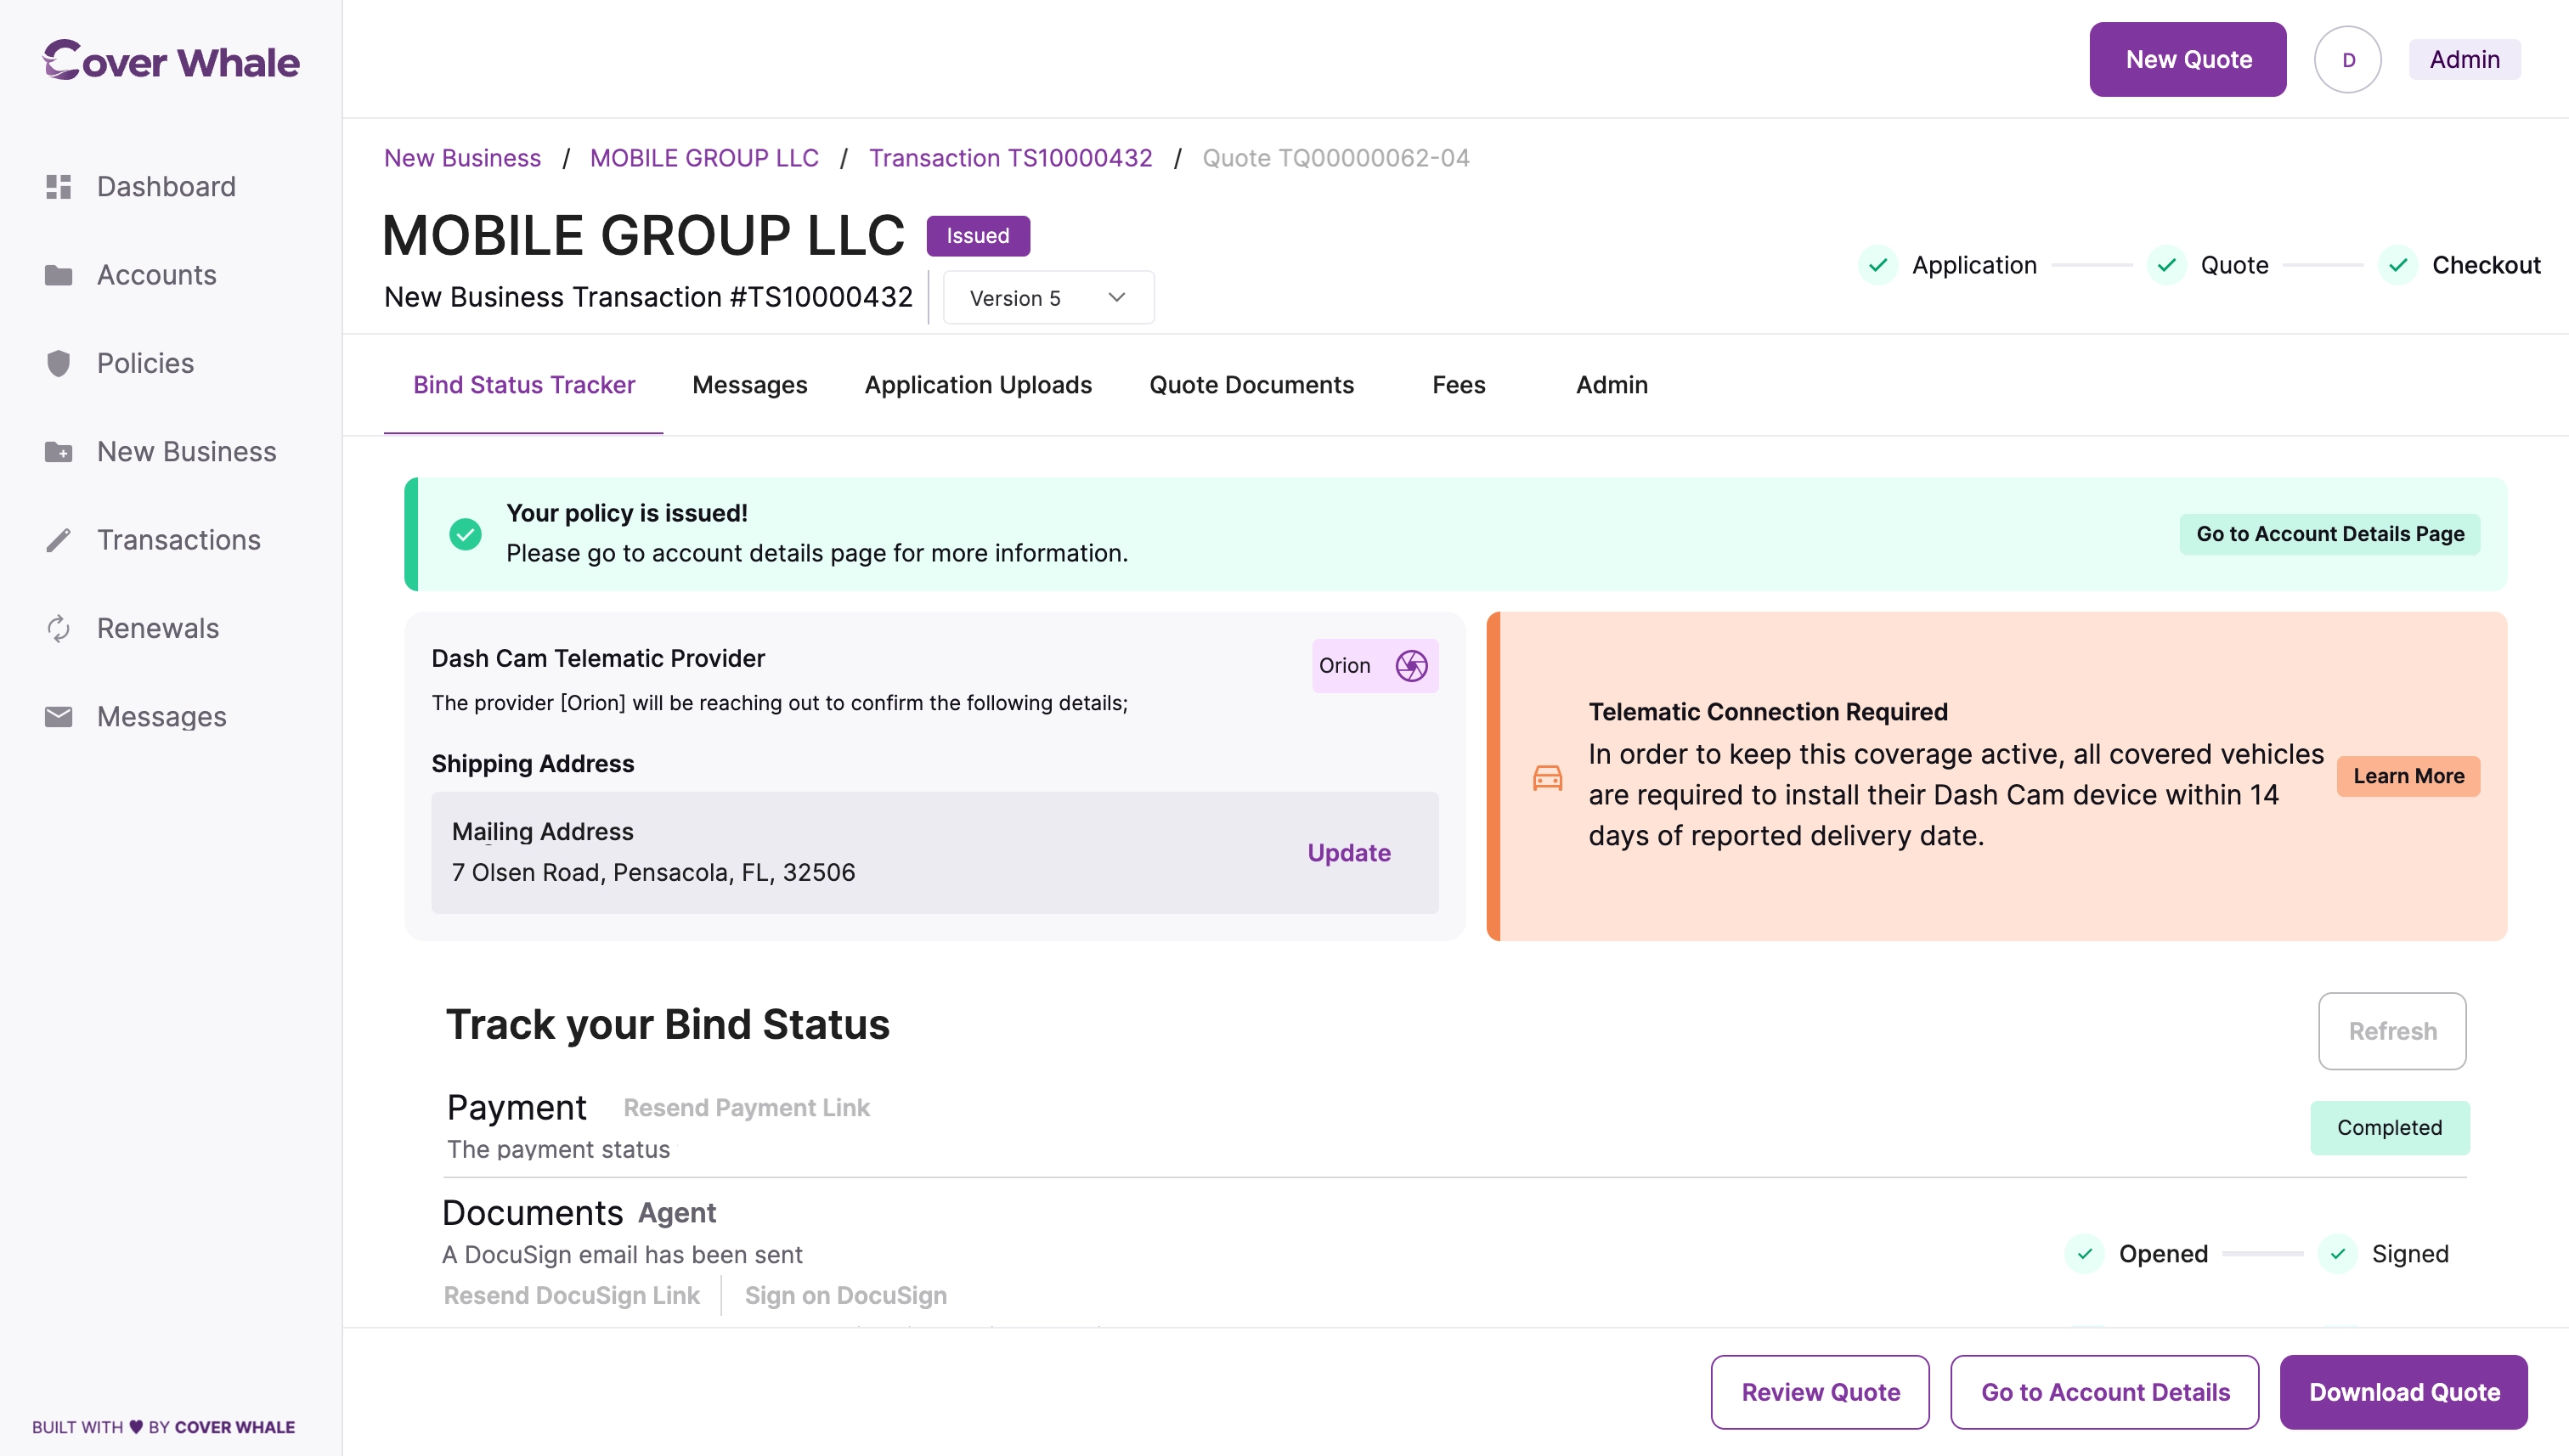Open the D user avatar menu

[x=2347, y=60]
